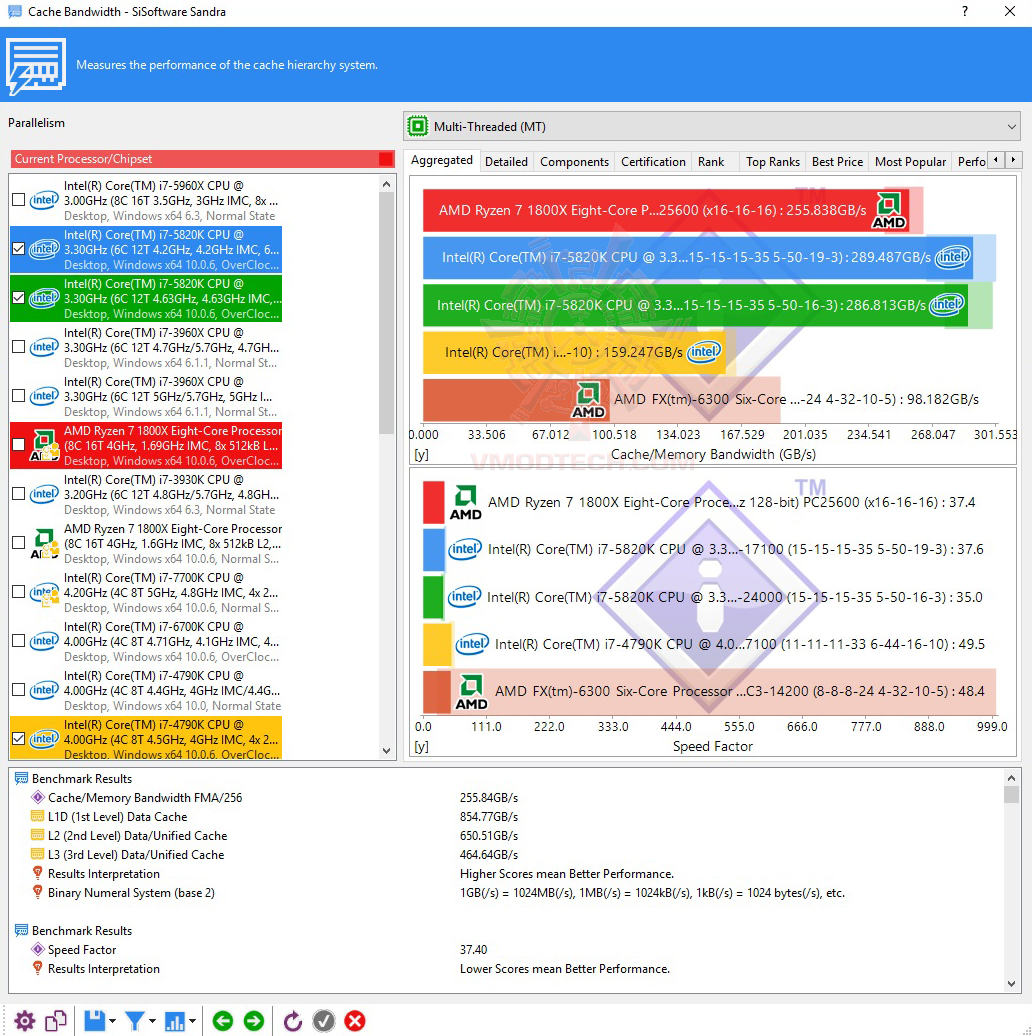This screenshot has width=1032, height=1036.
Task: Click the tab strip scroll left arrow
Action: pos(996,159)
